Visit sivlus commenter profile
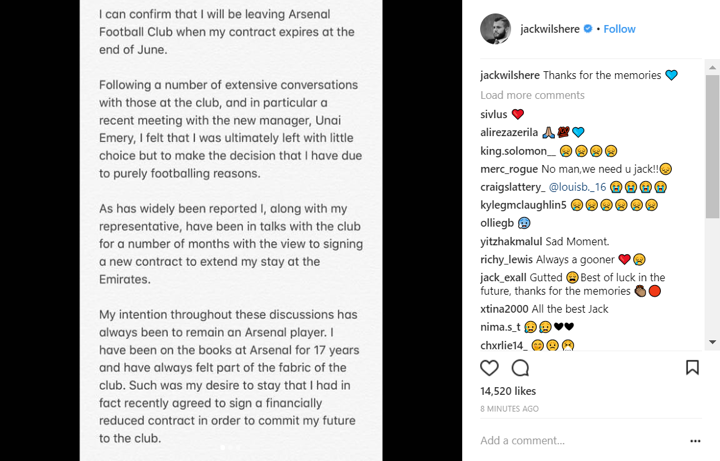The width and height of the screenshot is (720, 461). coord(494,114)
